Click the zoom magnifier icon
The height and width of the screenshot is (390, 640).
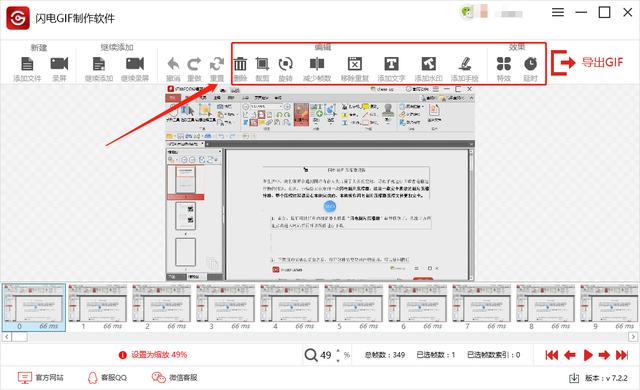coord(311,355)
